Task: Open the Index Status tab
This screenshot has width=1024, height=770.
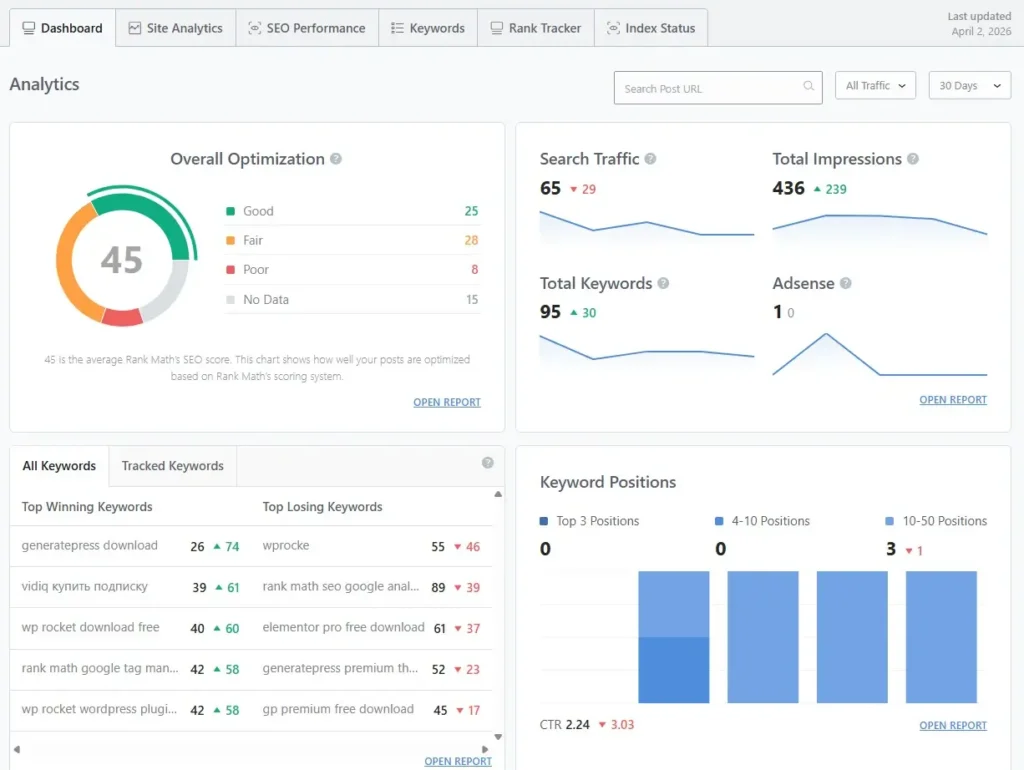Action: tap(650, 28)
